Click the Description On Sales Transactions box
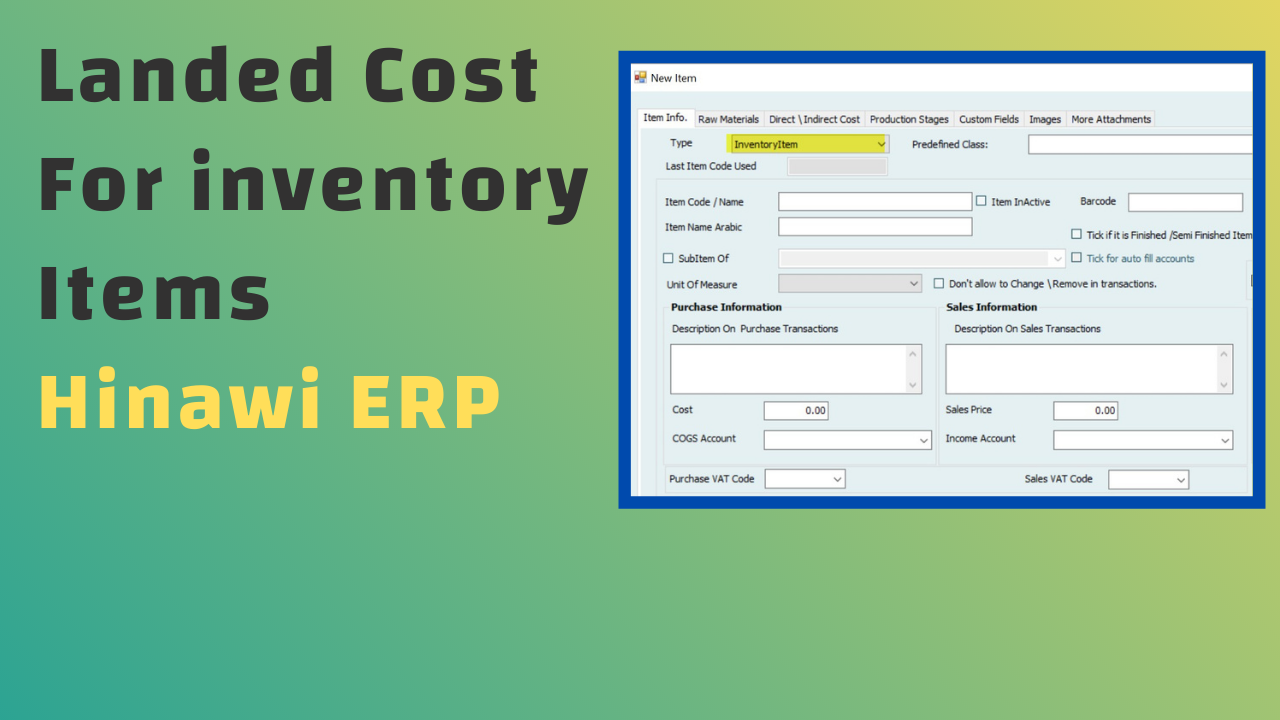The width and height of the screenshot is (1280, 720). [1089, 369]
